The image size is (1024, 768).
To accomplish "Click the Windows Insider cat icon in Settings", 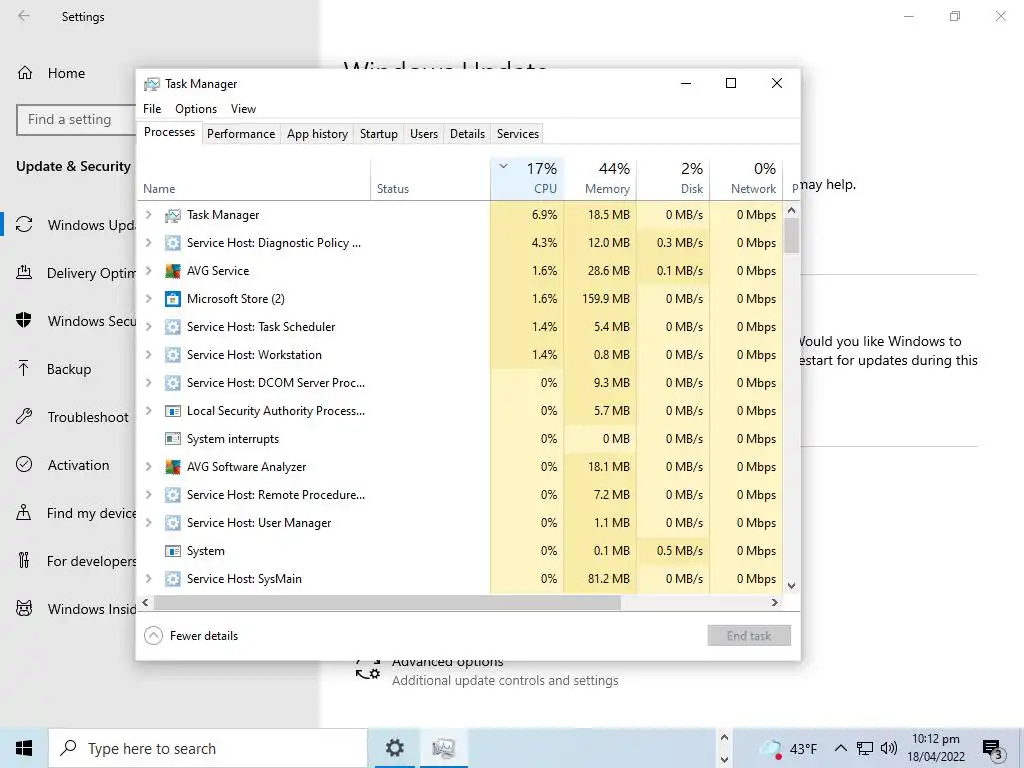I will pos(24,609).
